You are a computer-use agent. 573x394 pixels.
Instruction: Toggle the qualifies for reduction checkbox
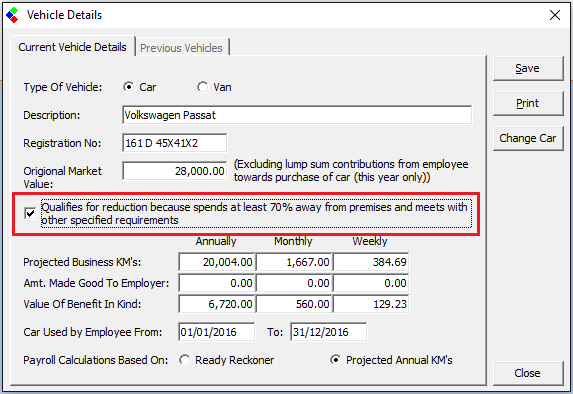coord(30,213)
